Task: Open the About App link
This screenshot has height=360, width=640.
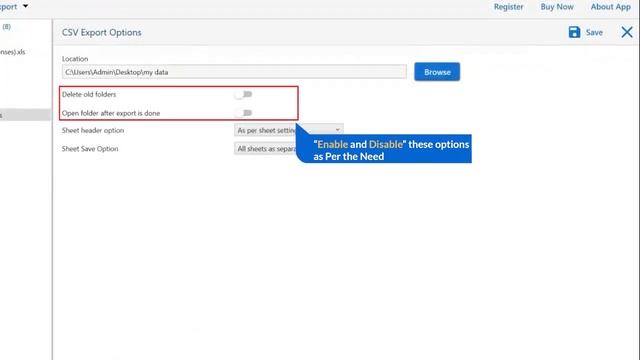Action: (611, 7)
